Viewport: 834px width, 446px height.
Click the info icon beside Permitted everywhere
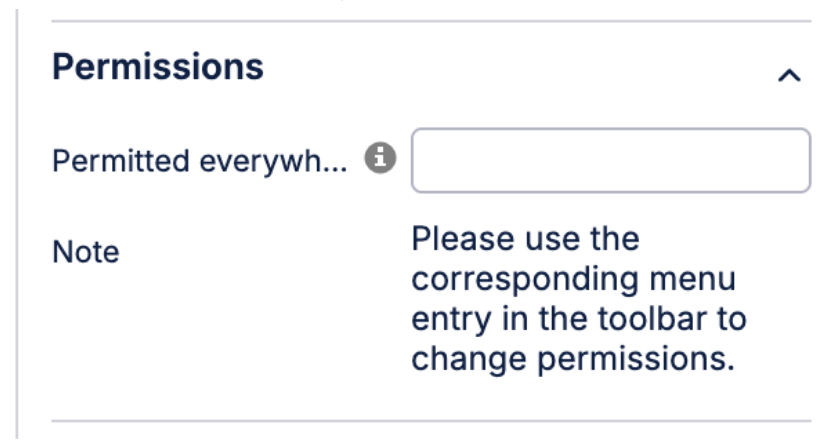tap(380, 158)
